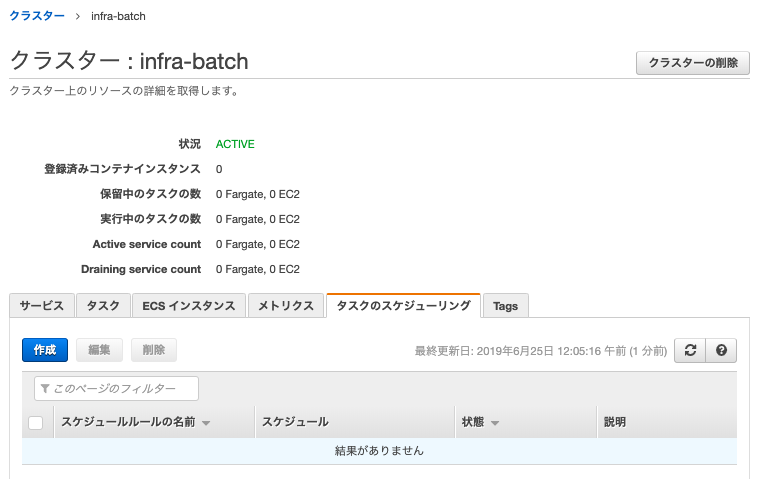Click the 編集 button
The width and height of the screenshot is (768, 479).
click(x=99, y=350)
